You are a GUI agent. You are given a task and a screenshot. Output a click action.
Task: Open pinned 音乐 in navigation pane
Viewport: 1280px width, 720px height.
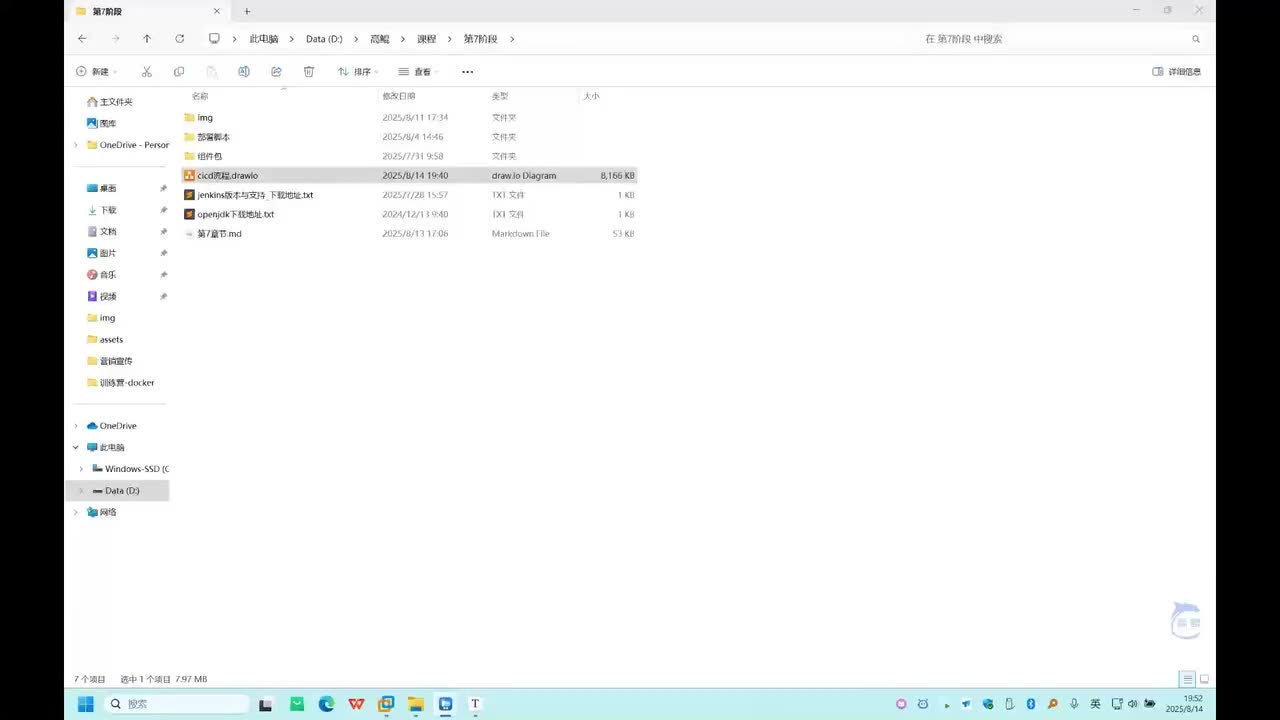tap(108, 275)
